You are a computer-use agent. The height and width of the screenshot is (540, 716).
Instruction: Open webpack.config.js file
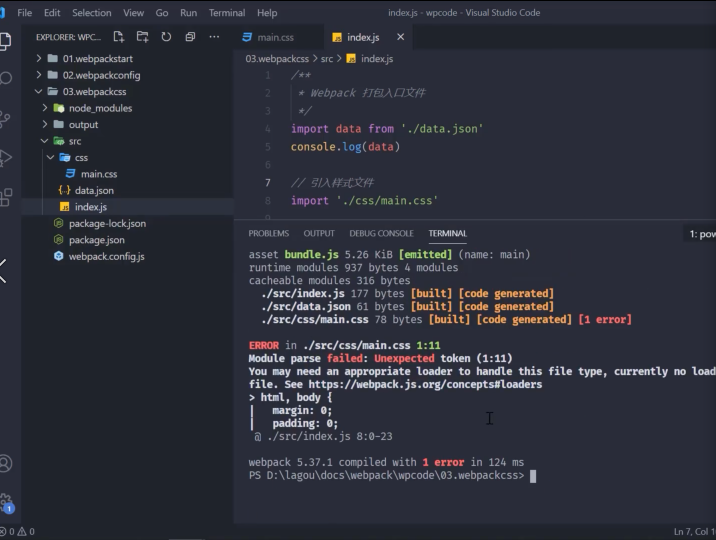106,256
